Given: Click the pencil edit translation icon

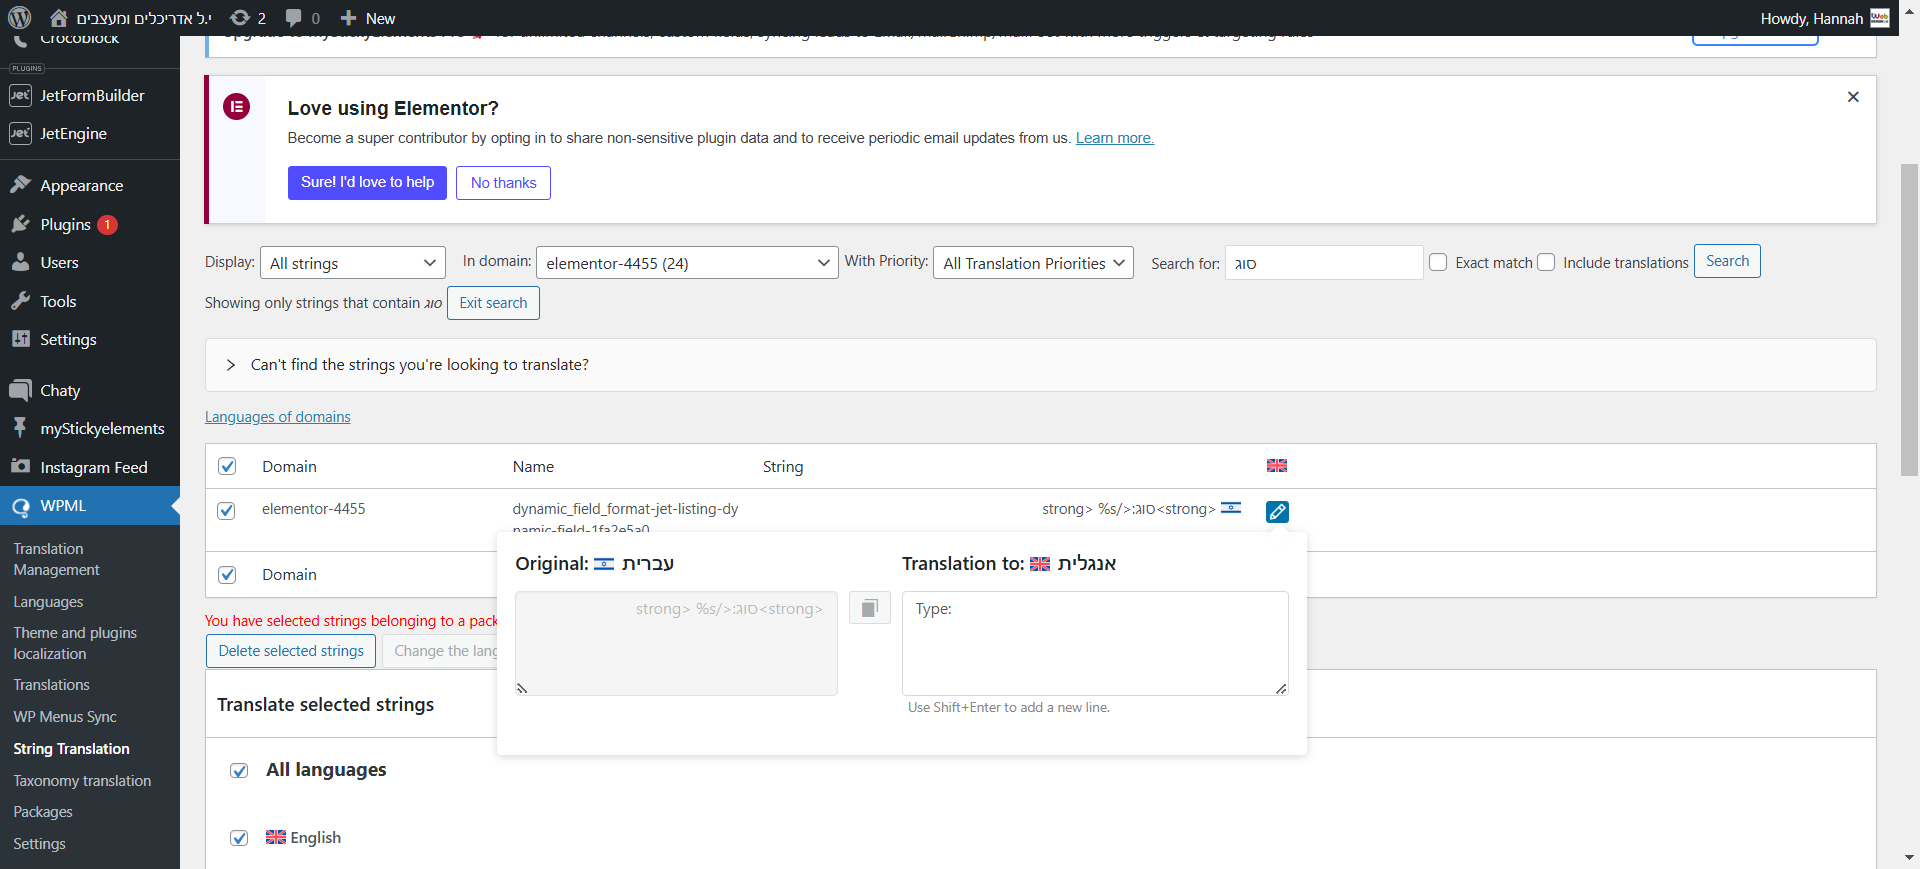Looking at the screenshot, I should [x=1277, y=512].
